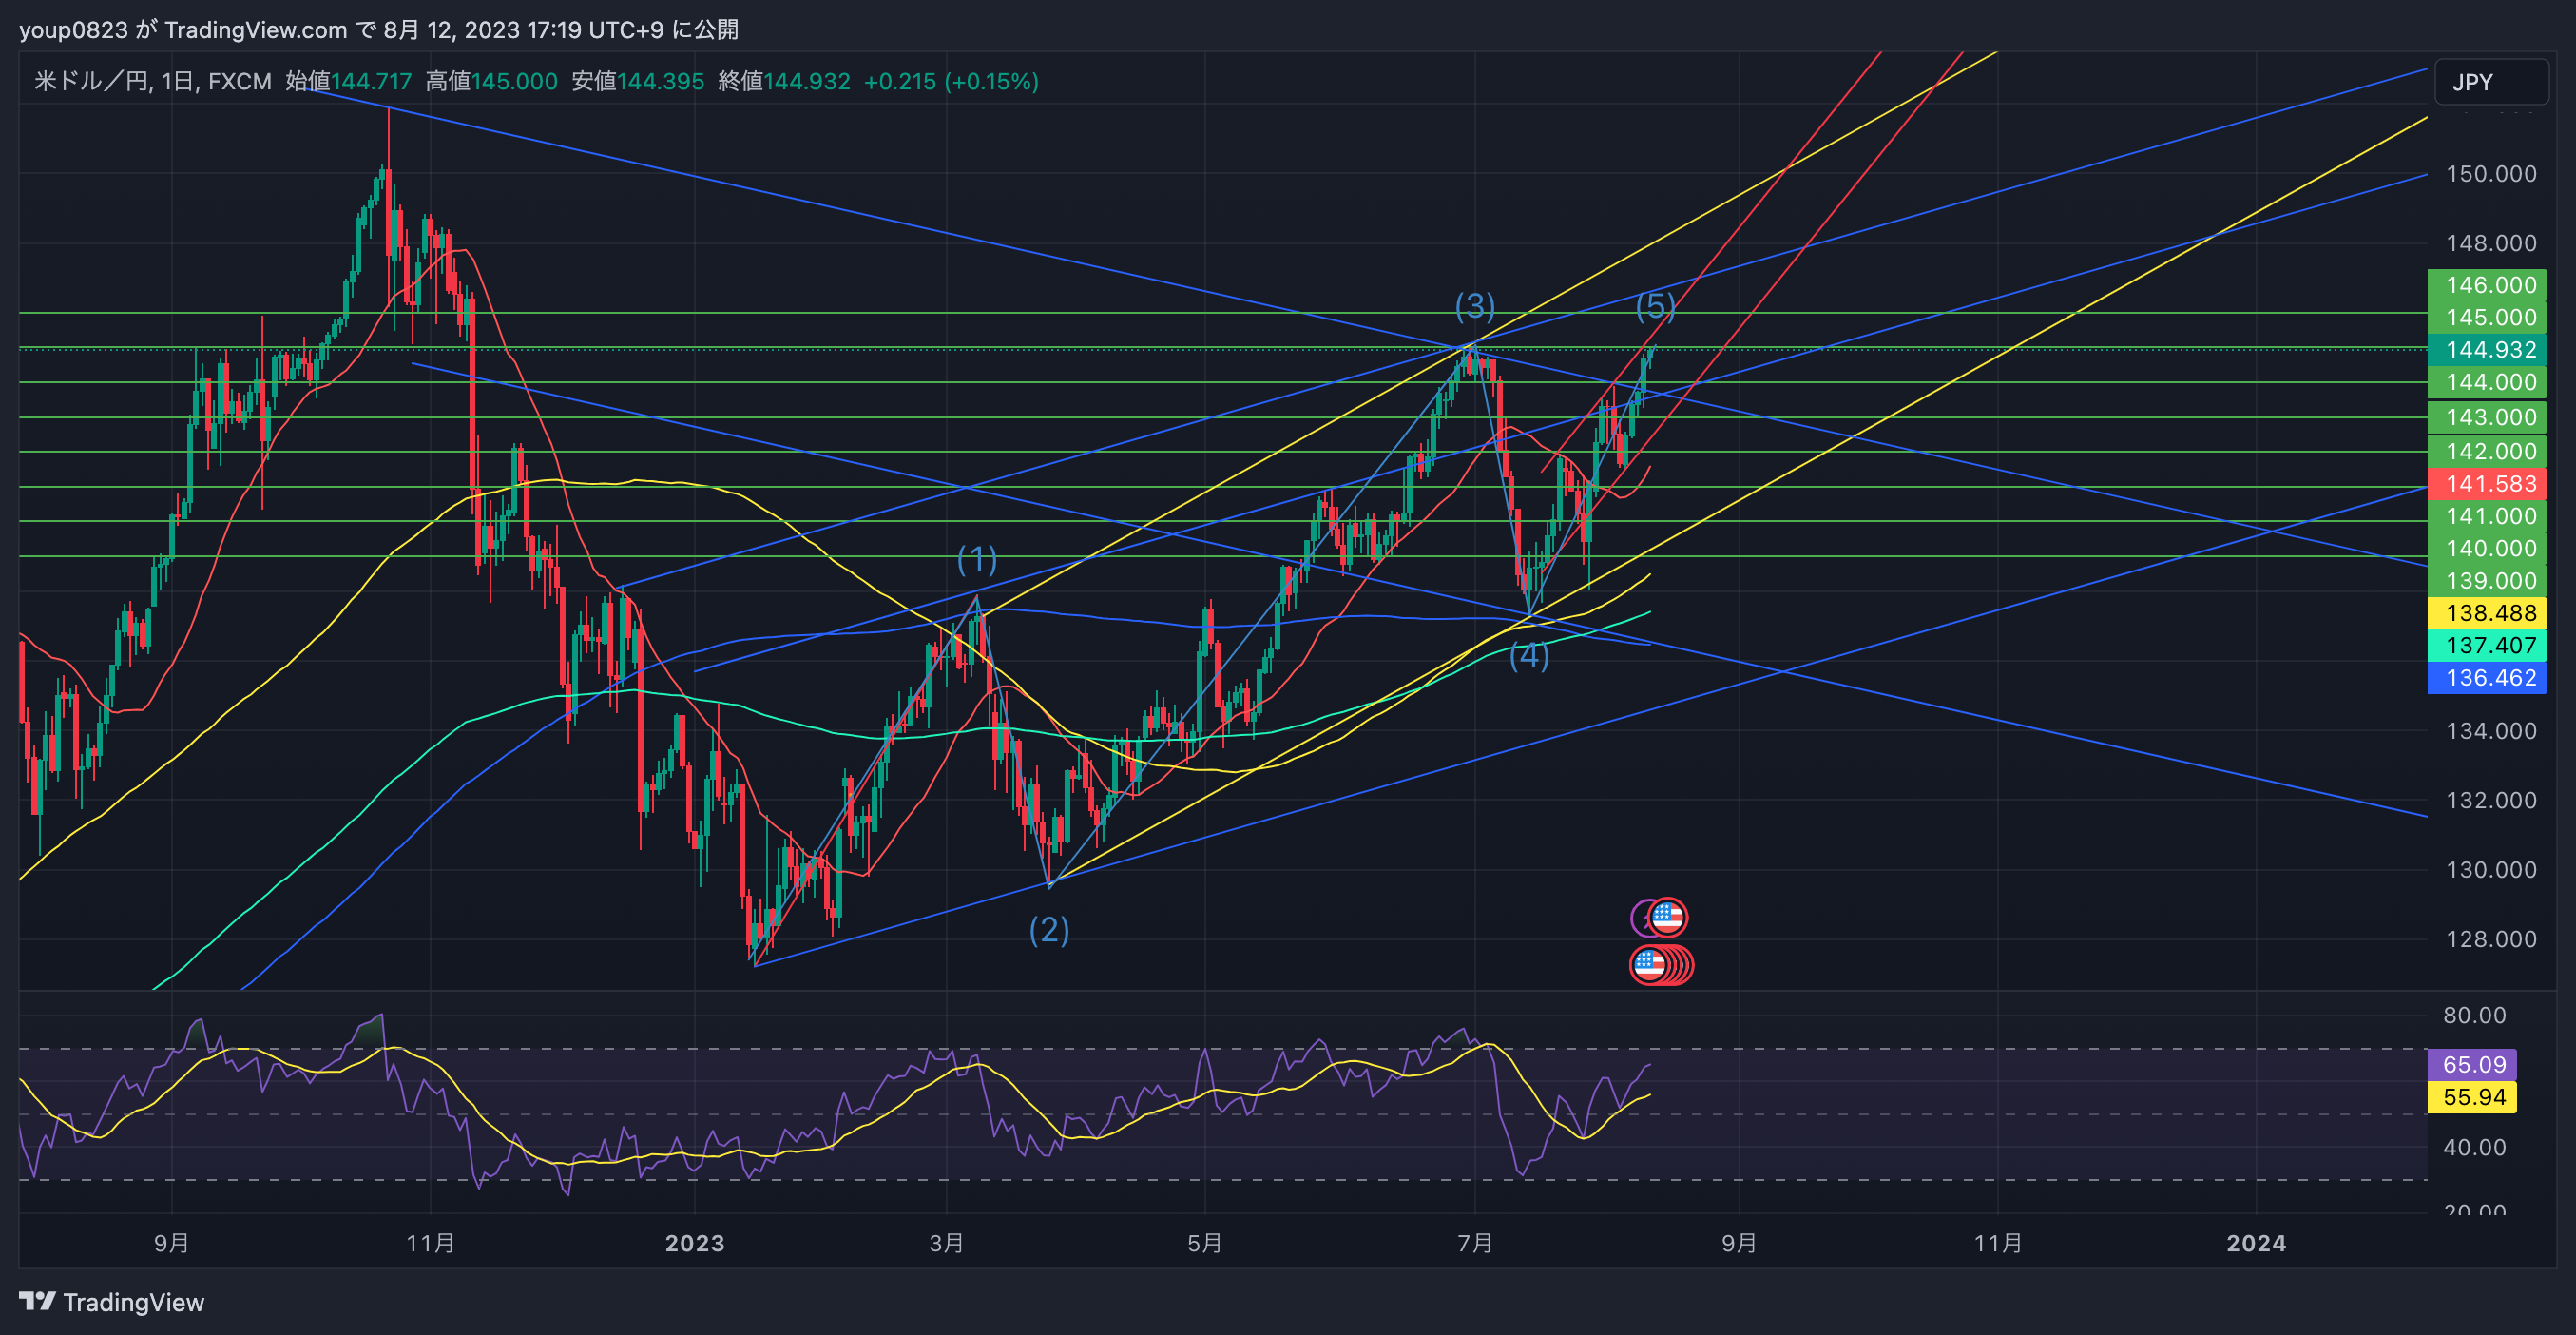2576x1335 pixels.
Task: Click the 80.00 RSI axis label
Action: coord(2474,1015)
